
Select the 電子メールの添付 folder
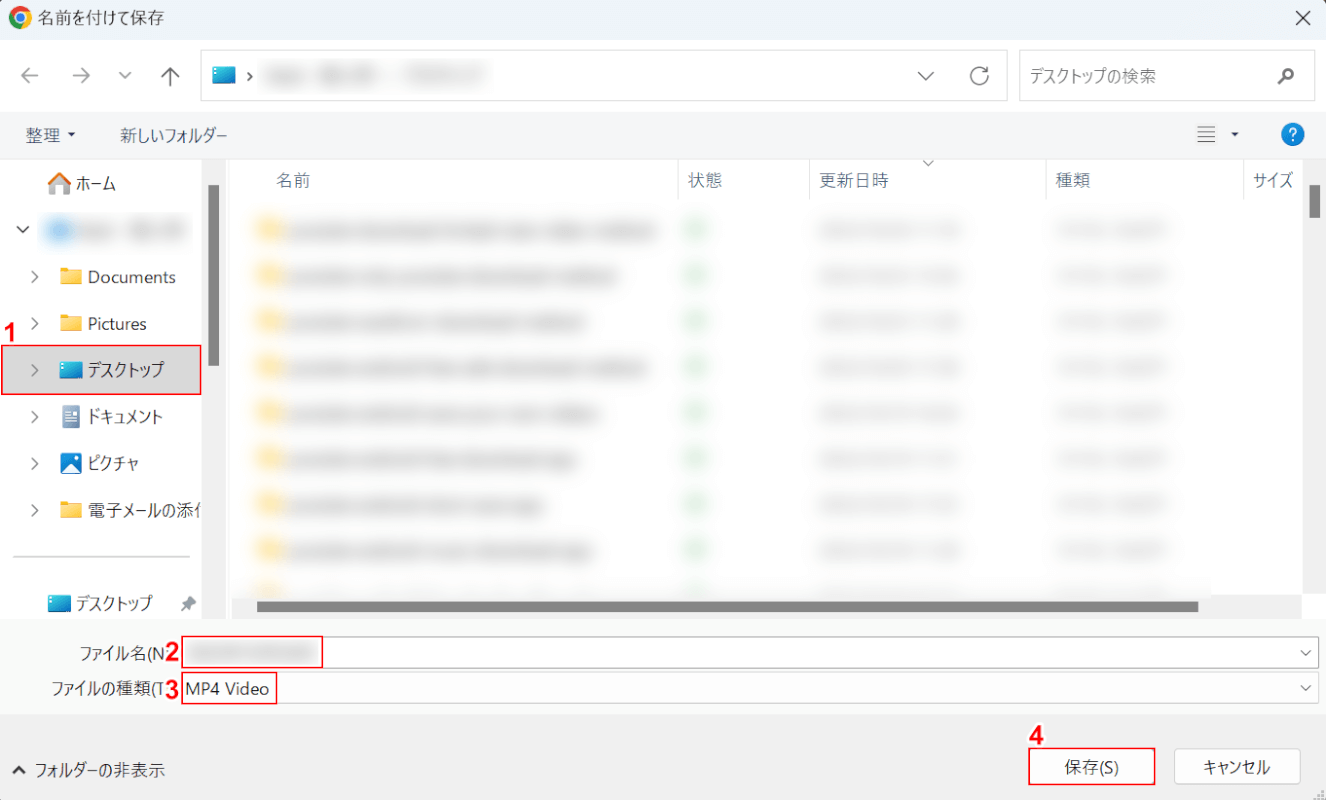tap(130, 510)
